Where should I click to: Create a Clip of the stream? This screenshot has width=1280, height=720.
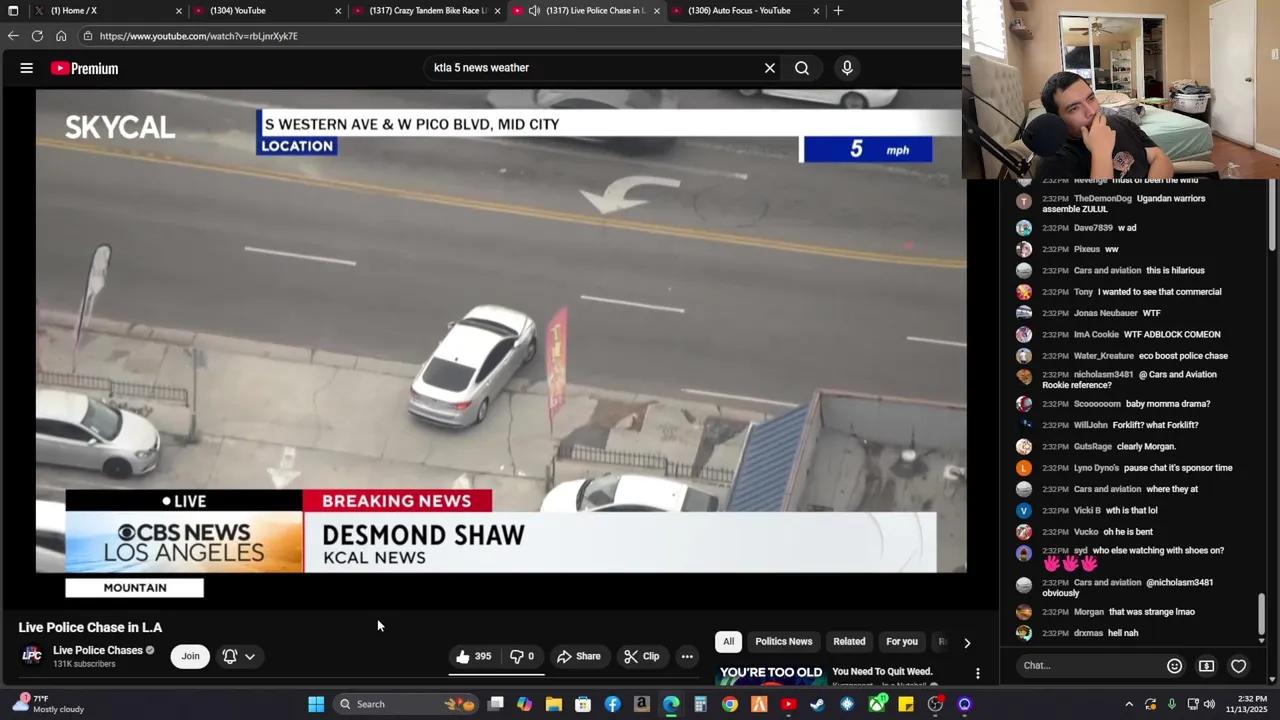(x=642, y=656)
